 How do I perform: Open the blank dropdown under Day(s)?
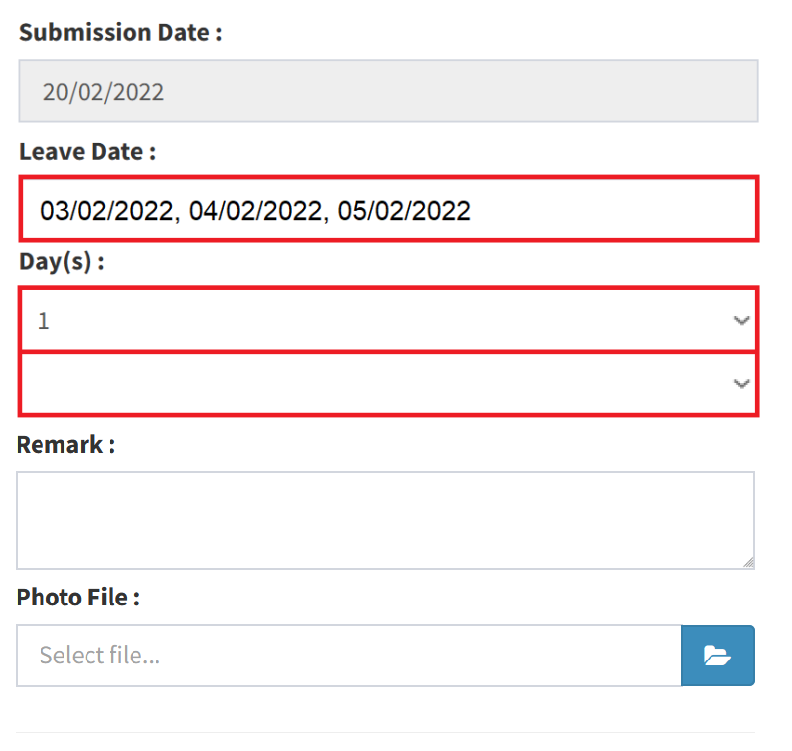pyautogui.click(x=388, y=384)
